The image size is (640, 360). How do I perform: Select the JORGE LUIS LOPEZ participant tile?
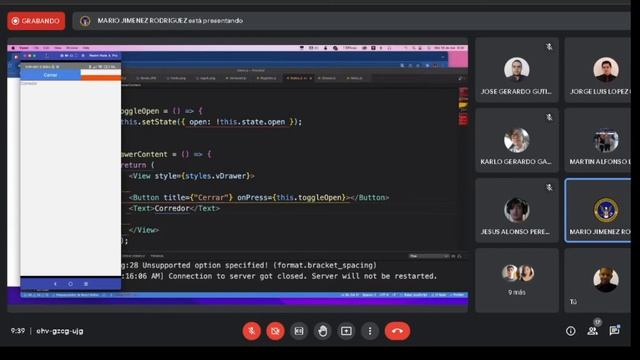coord(598,70)
